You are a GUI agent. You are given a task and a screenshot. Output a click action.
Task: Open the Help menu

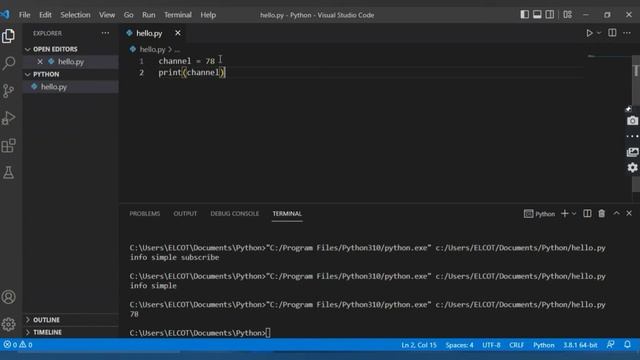tap(208, 15)
